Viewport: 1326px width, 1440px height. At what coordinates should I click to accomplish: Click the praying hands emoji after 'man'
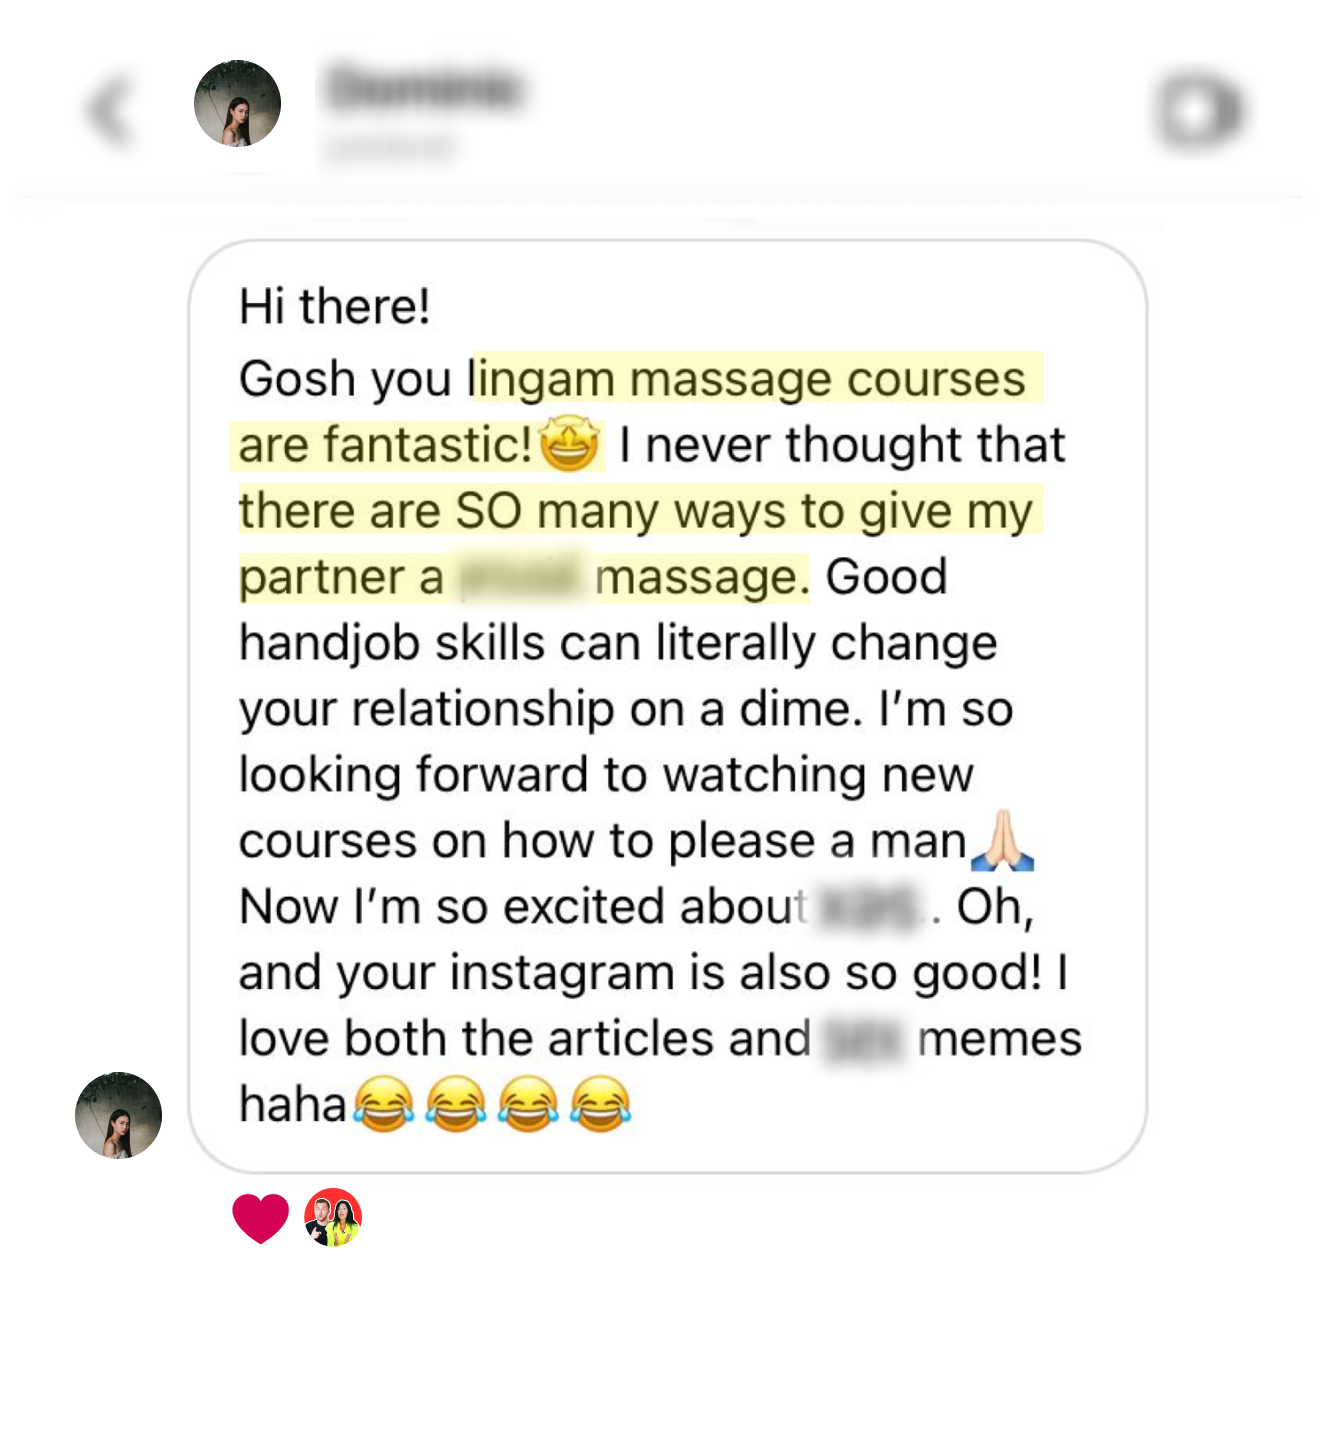(x=1003, y=839)
